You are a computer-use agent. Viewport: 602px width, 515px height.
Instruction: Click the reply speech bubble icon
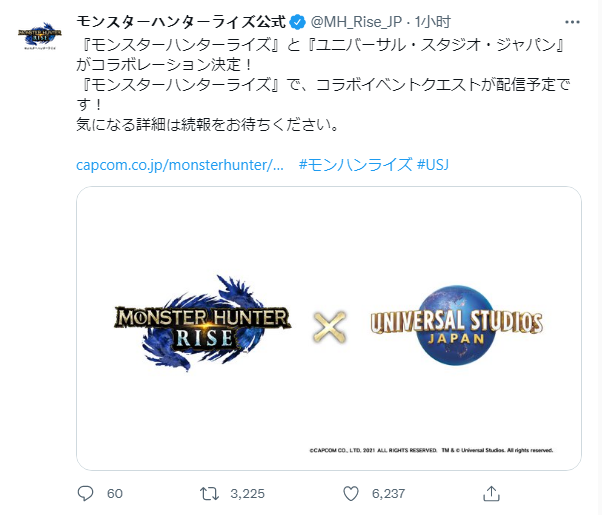point(85,493)
